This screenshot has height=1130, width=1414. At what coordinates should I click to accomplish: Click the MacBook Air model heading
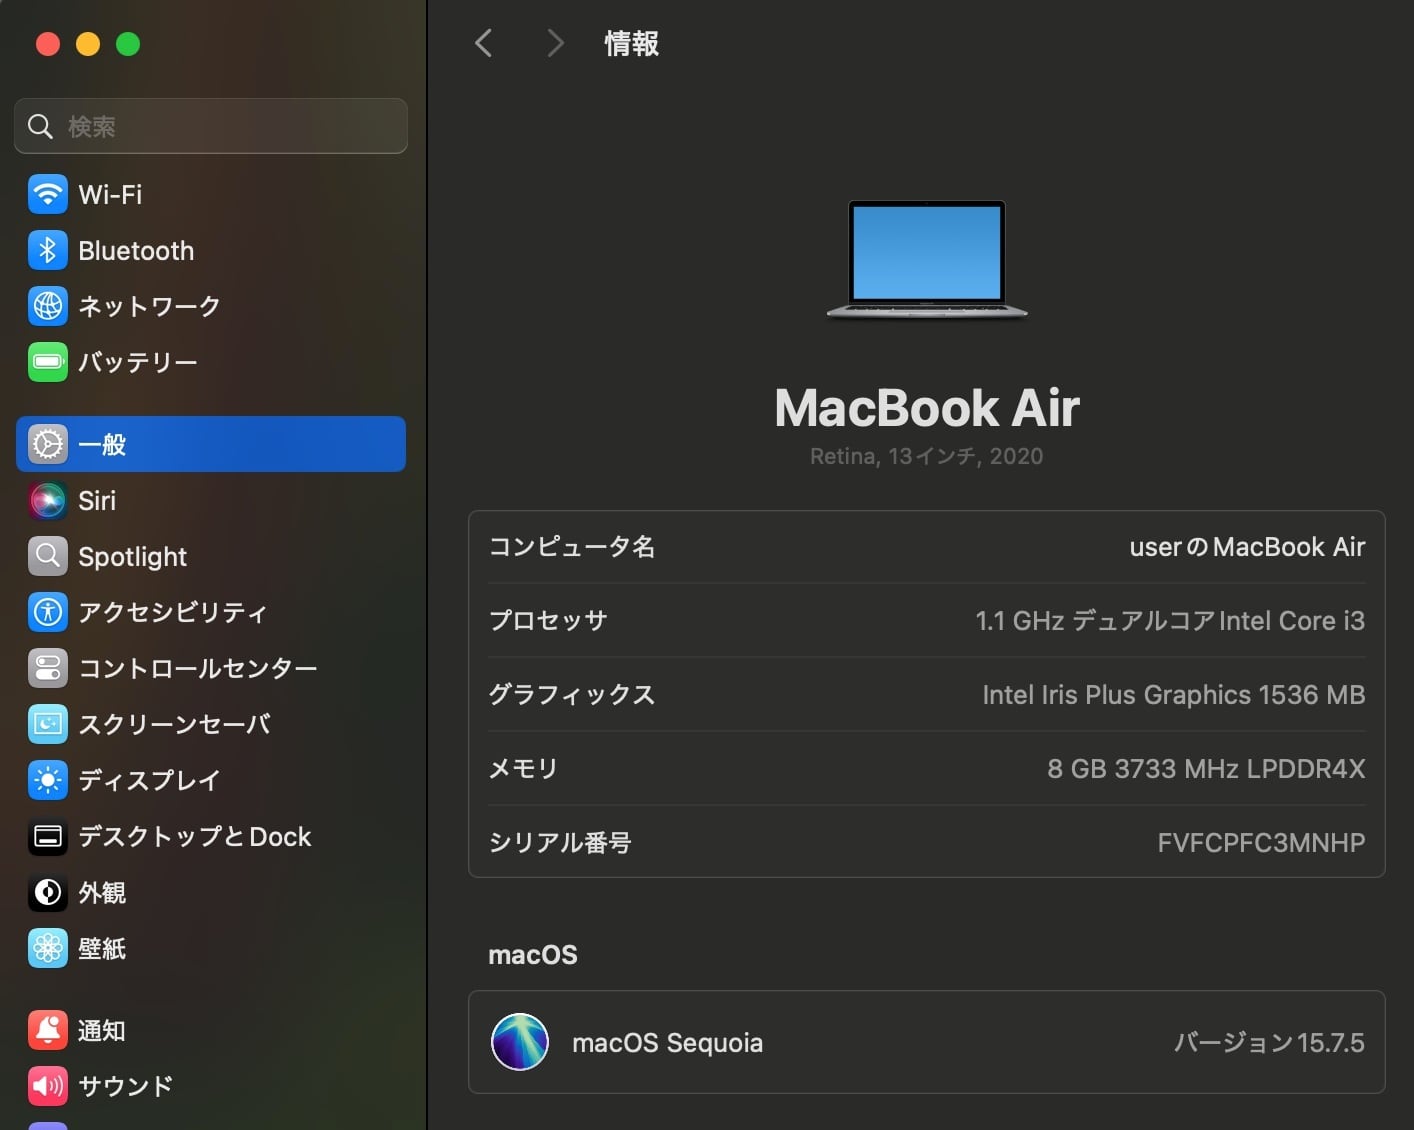tap(927, 408)
